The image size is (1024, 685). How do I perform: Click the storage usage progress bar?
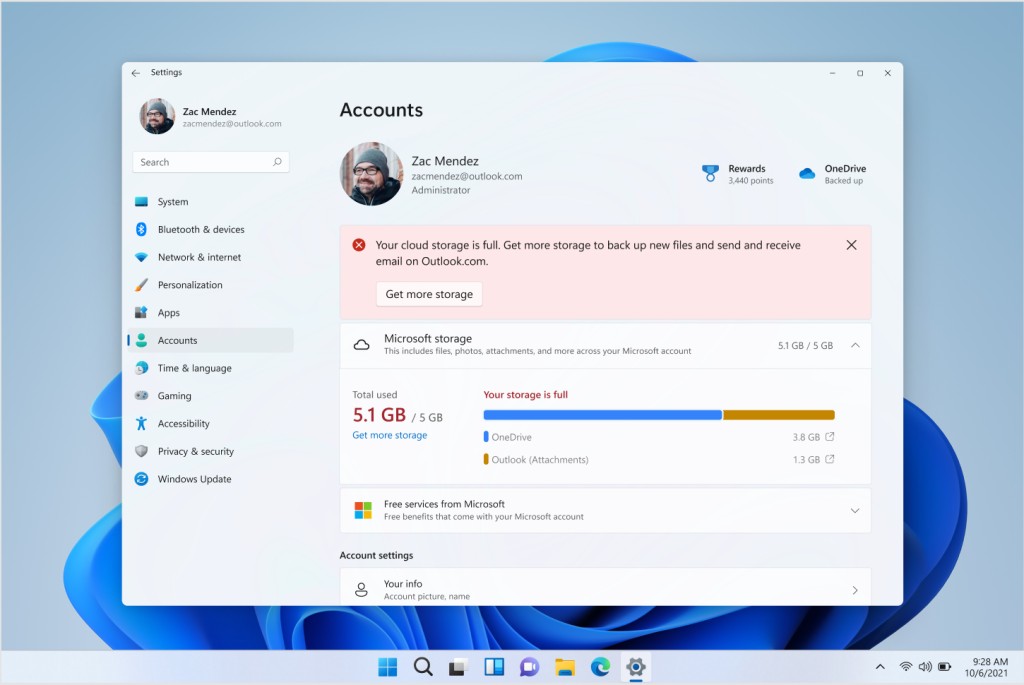coord(659,414)
